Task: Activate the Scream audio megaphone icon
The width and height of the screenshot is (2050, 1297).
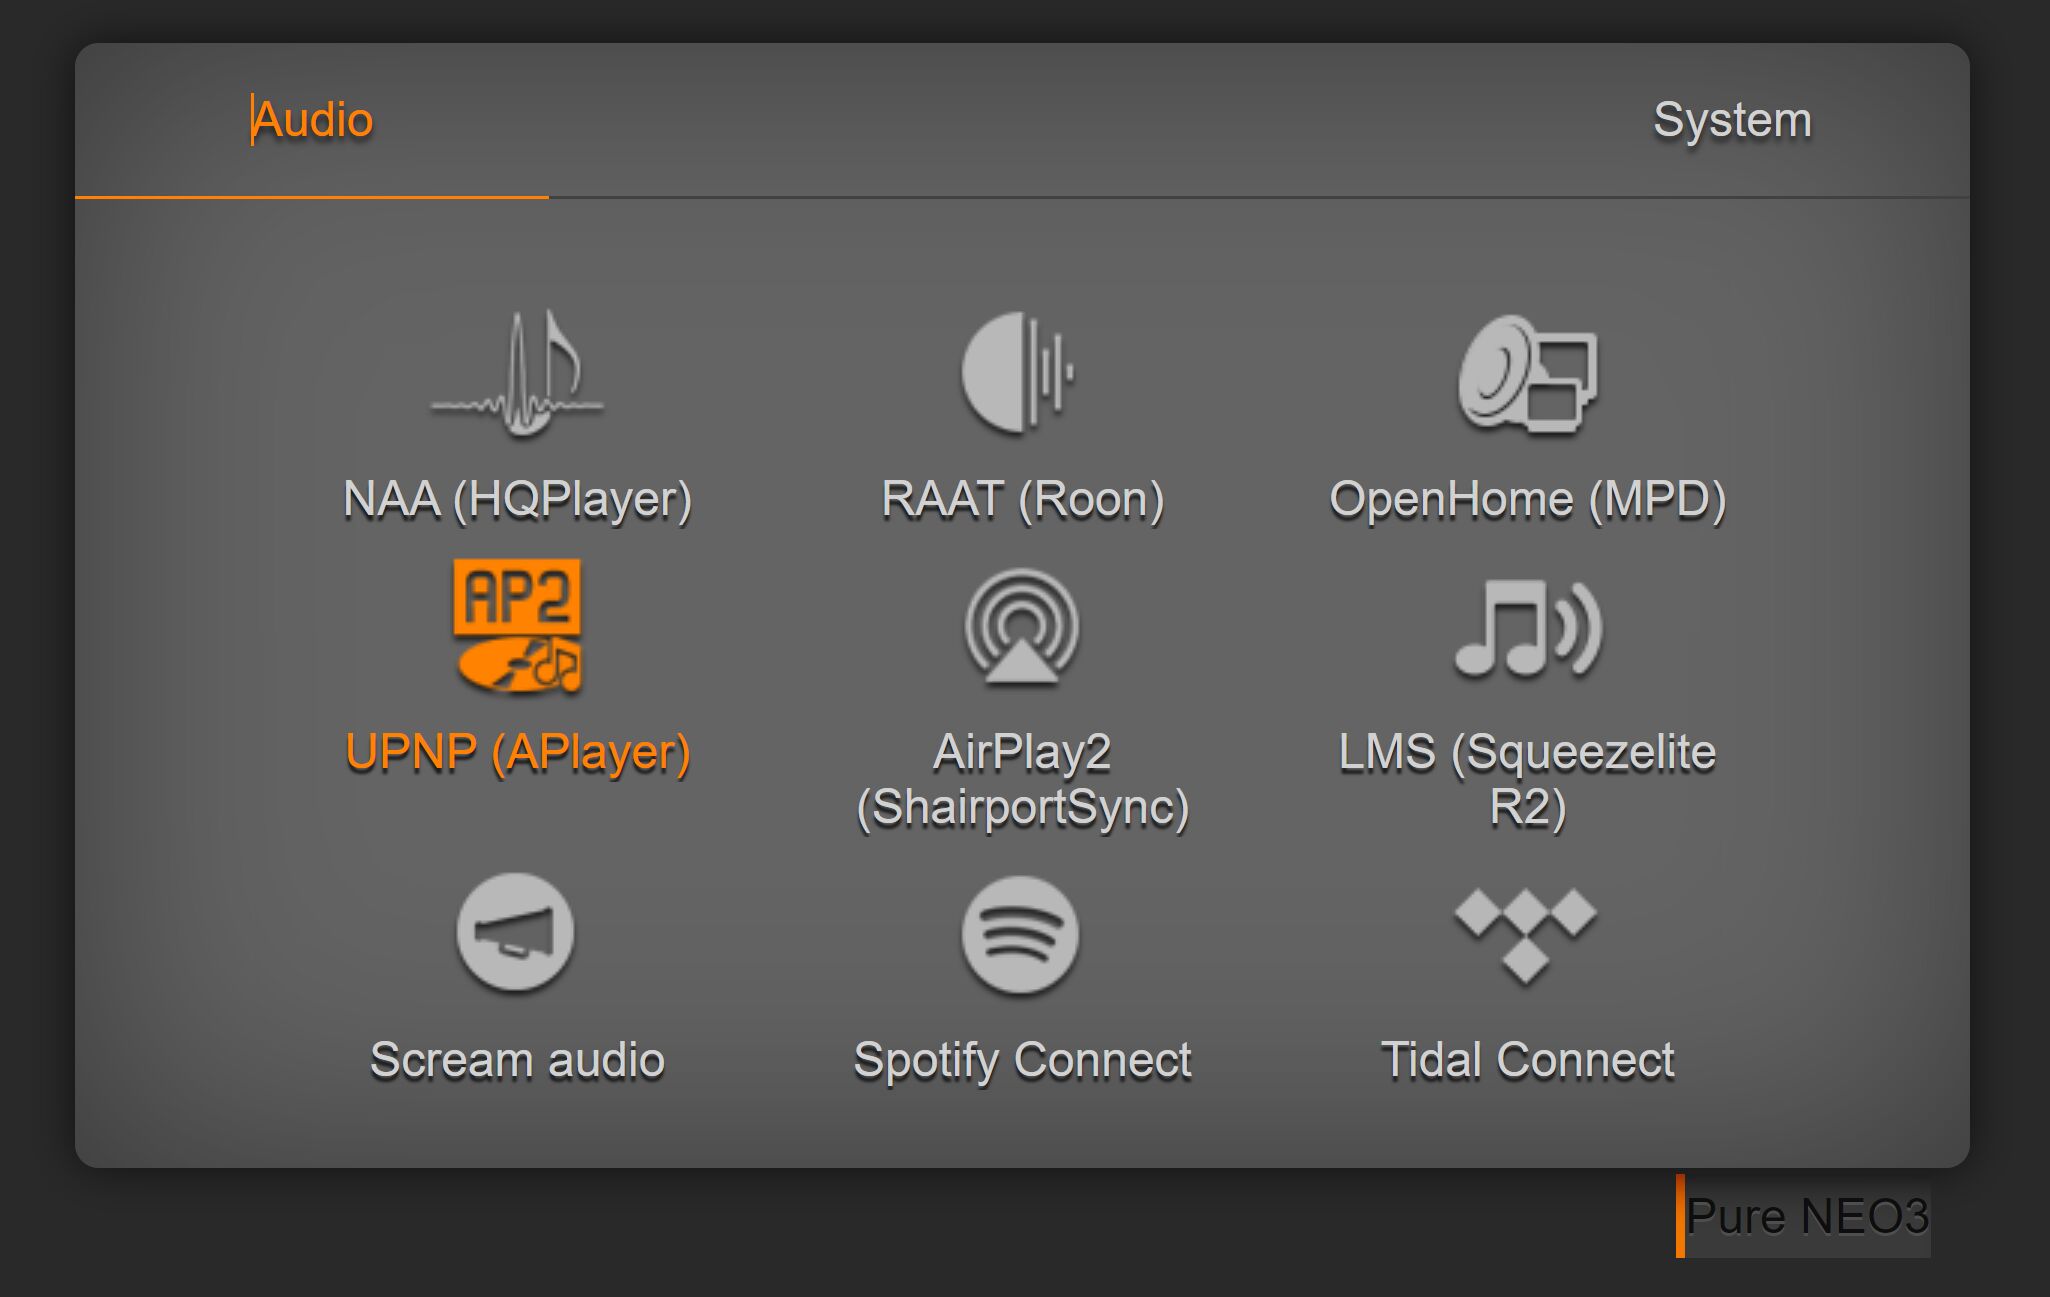Action: click(515, 932)
